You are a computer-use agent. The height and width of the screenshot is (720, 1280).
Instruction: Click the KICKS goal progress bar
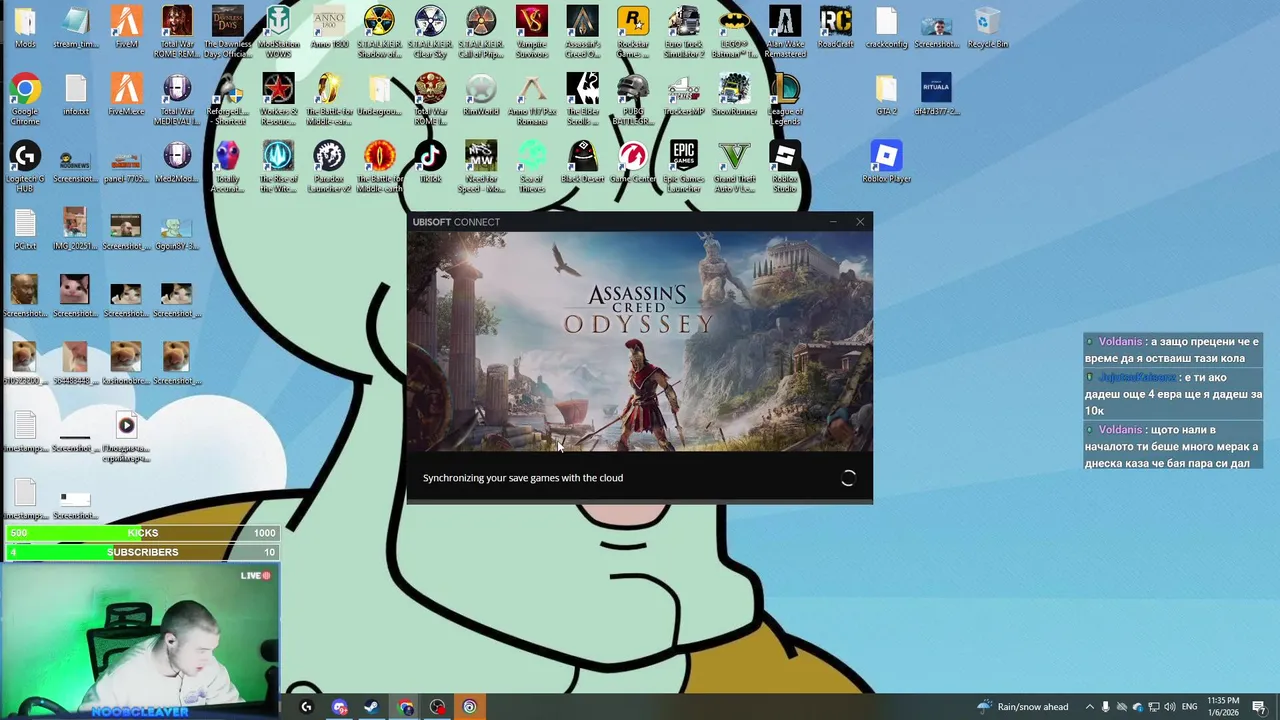click(x=141, y=533)
